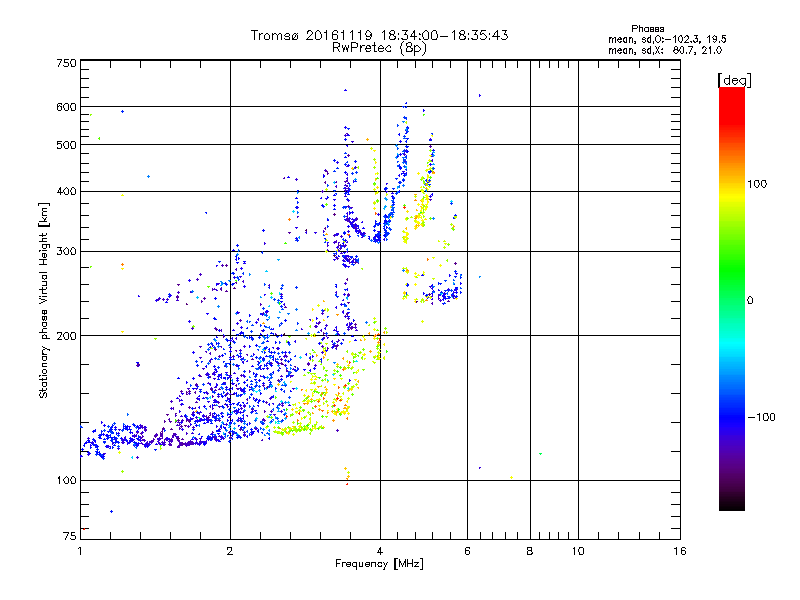Viewport: 800px width, 600px height.
Task: Click the x-axis label '2'
Action: tap(230, 551)
